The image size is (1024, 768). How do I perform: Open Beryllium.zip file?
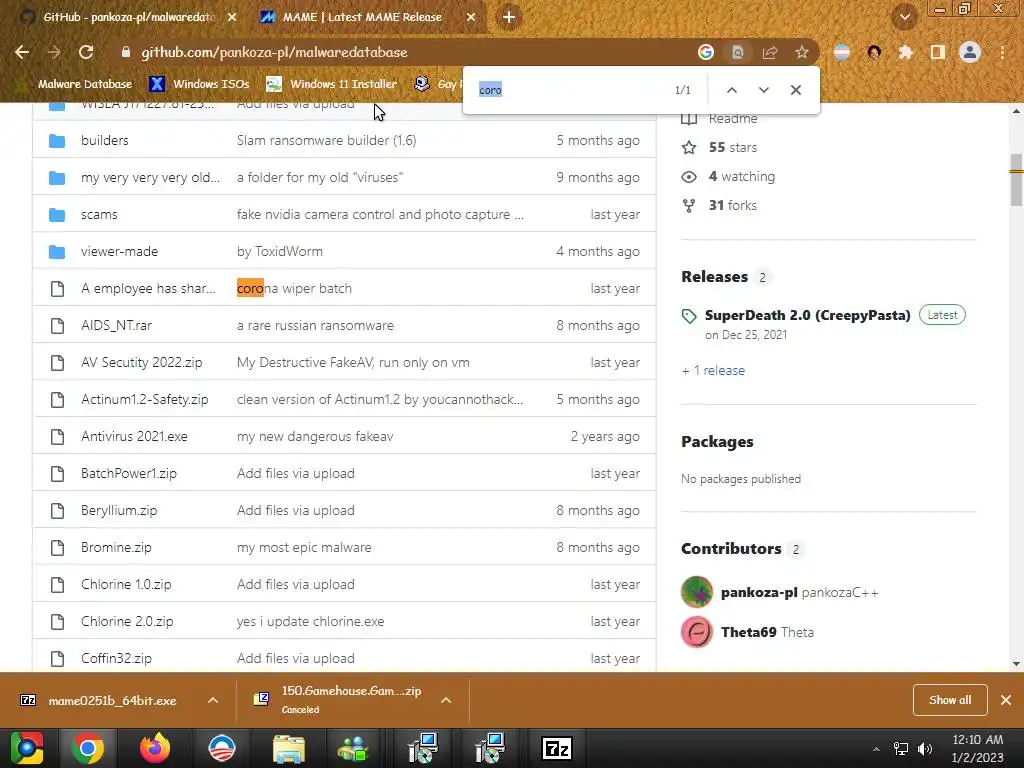(119, 510)
